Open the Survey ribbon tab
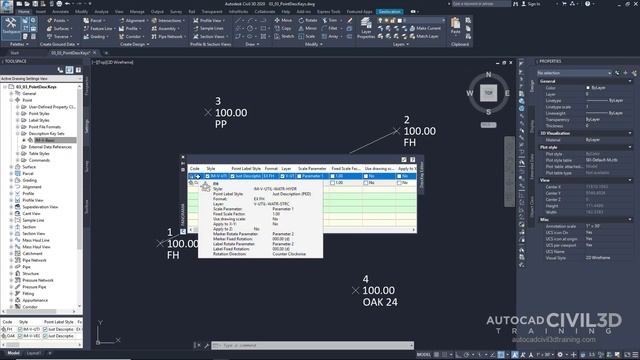Image resolution: width=640 pixels, height=360 pixels. (176, 12)
